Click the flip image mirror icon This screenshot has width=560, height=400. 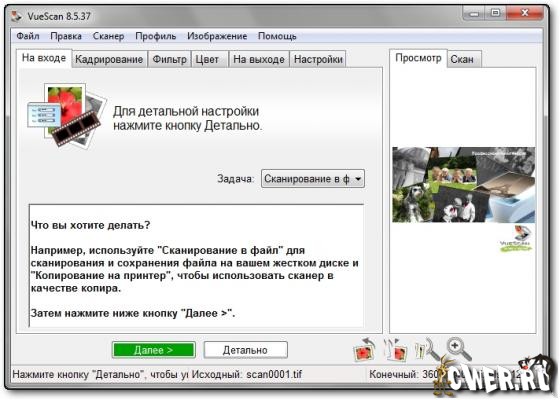coord(396,350)
